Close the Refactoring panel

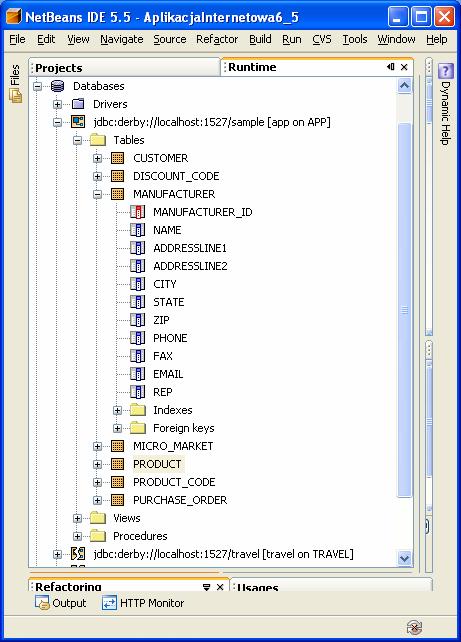[220, 587]
